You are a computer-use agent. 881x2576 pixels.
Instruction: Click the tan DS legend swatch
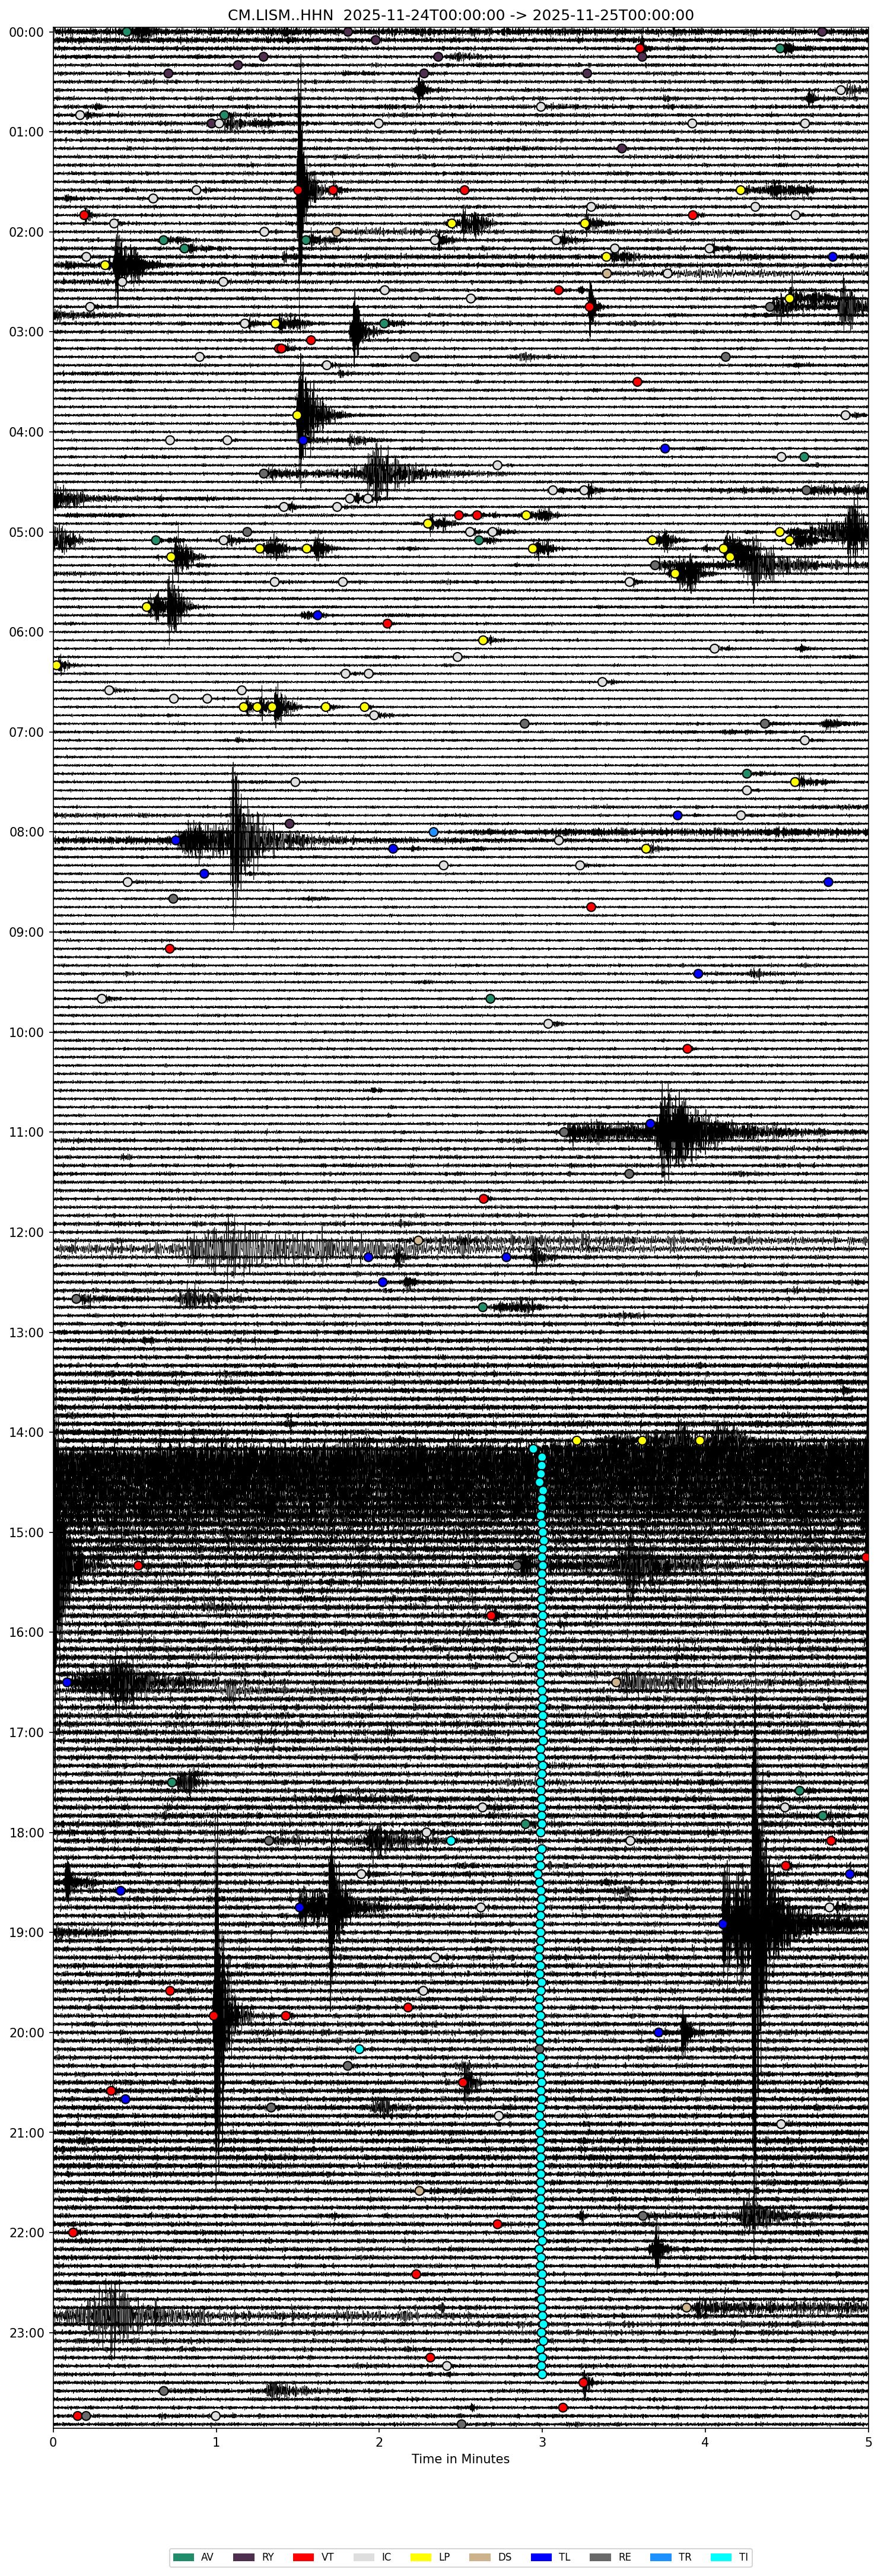480,2557
